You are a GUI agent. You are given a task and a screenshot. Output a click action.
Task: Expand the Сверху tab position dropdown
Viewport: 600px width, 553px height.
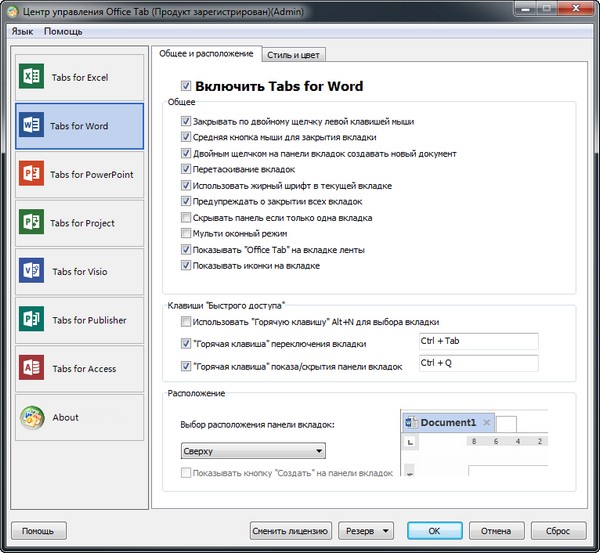tap(252, 451)
